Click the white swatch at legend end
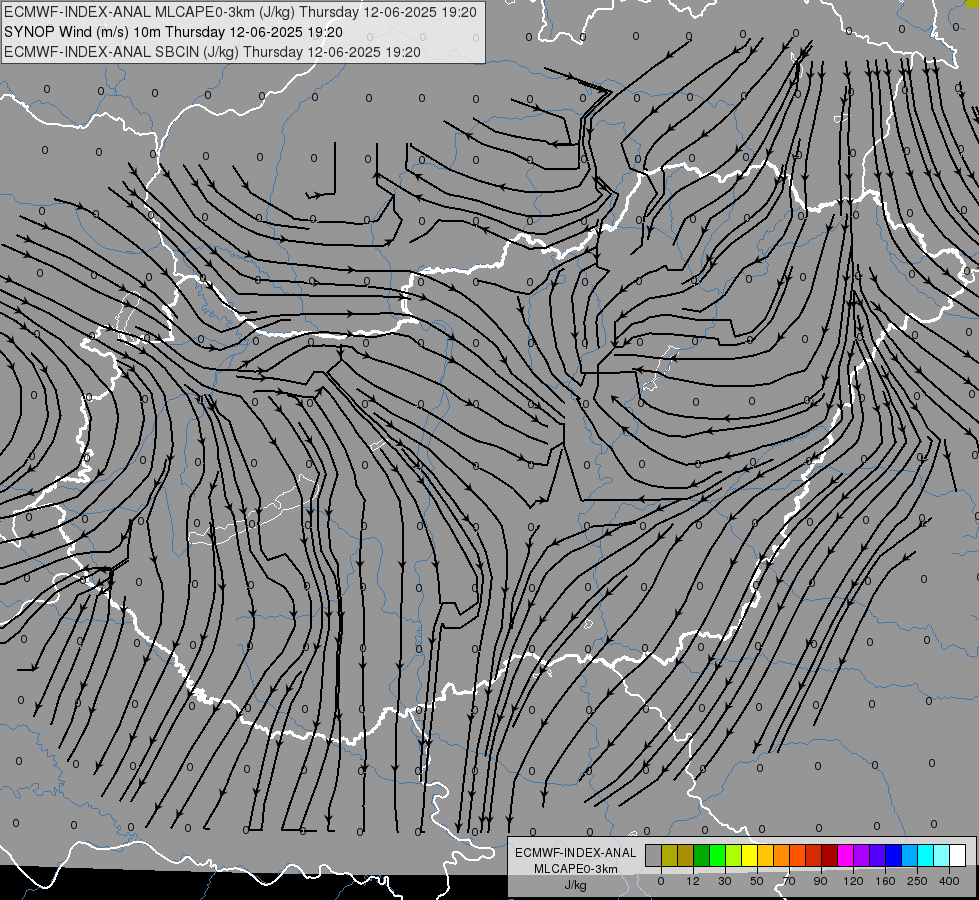 pyautogui.click(x=957, y=855)
